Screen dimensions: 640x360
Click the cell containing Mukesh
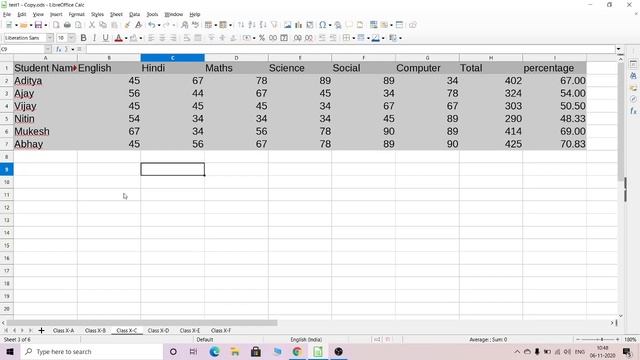click(x=45, y=131)
